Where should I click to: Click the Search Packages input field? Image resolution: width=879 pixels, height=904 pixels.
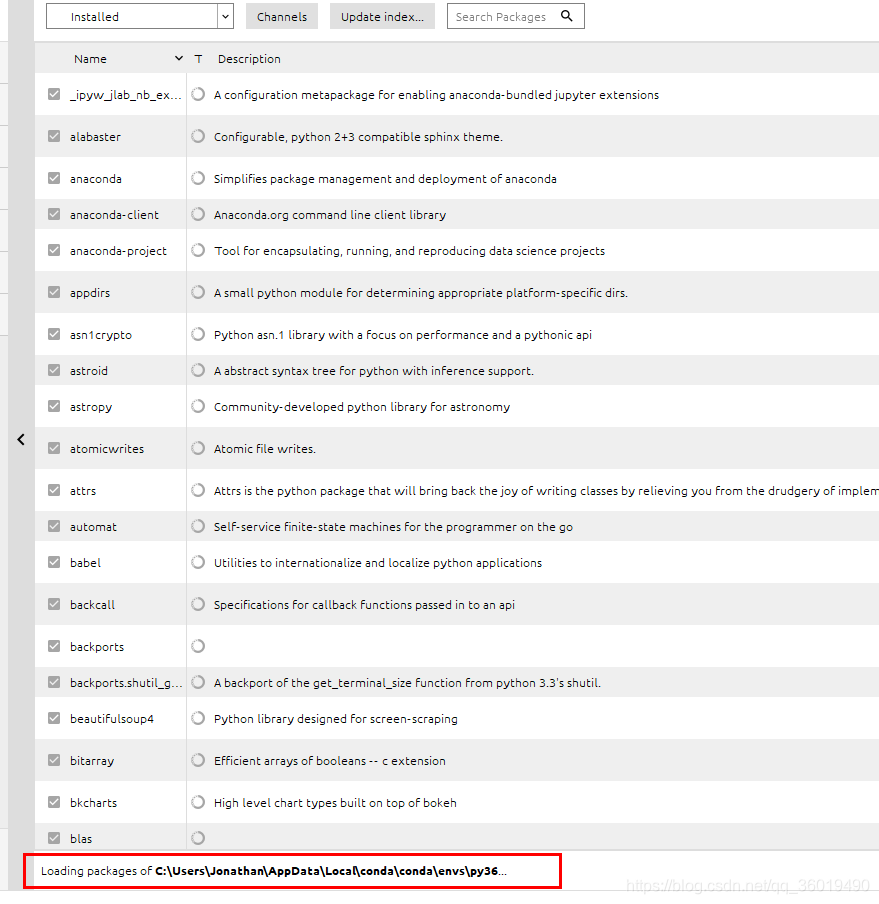click(x=515, y=17)
